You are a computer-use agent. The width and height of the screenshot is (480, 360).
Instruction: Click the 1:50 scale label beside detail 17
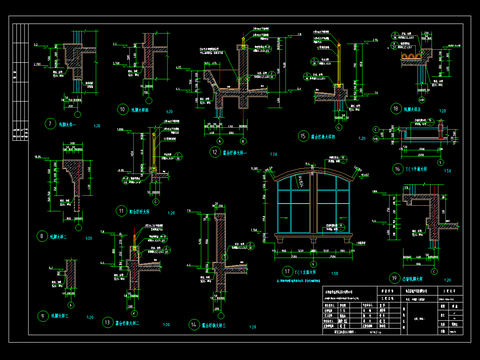coord(335,273)
